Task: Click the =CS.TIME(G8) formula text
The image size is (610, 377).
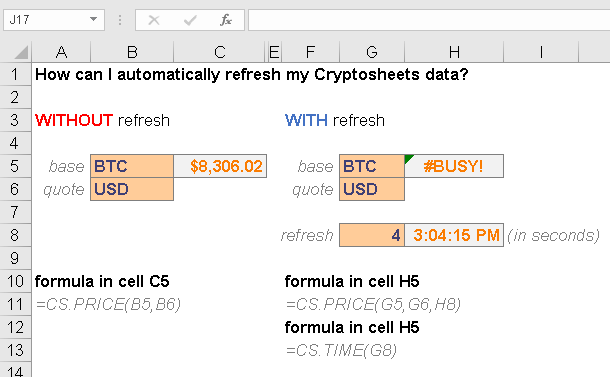Action: pyautogui.click(x=342, y=351)
